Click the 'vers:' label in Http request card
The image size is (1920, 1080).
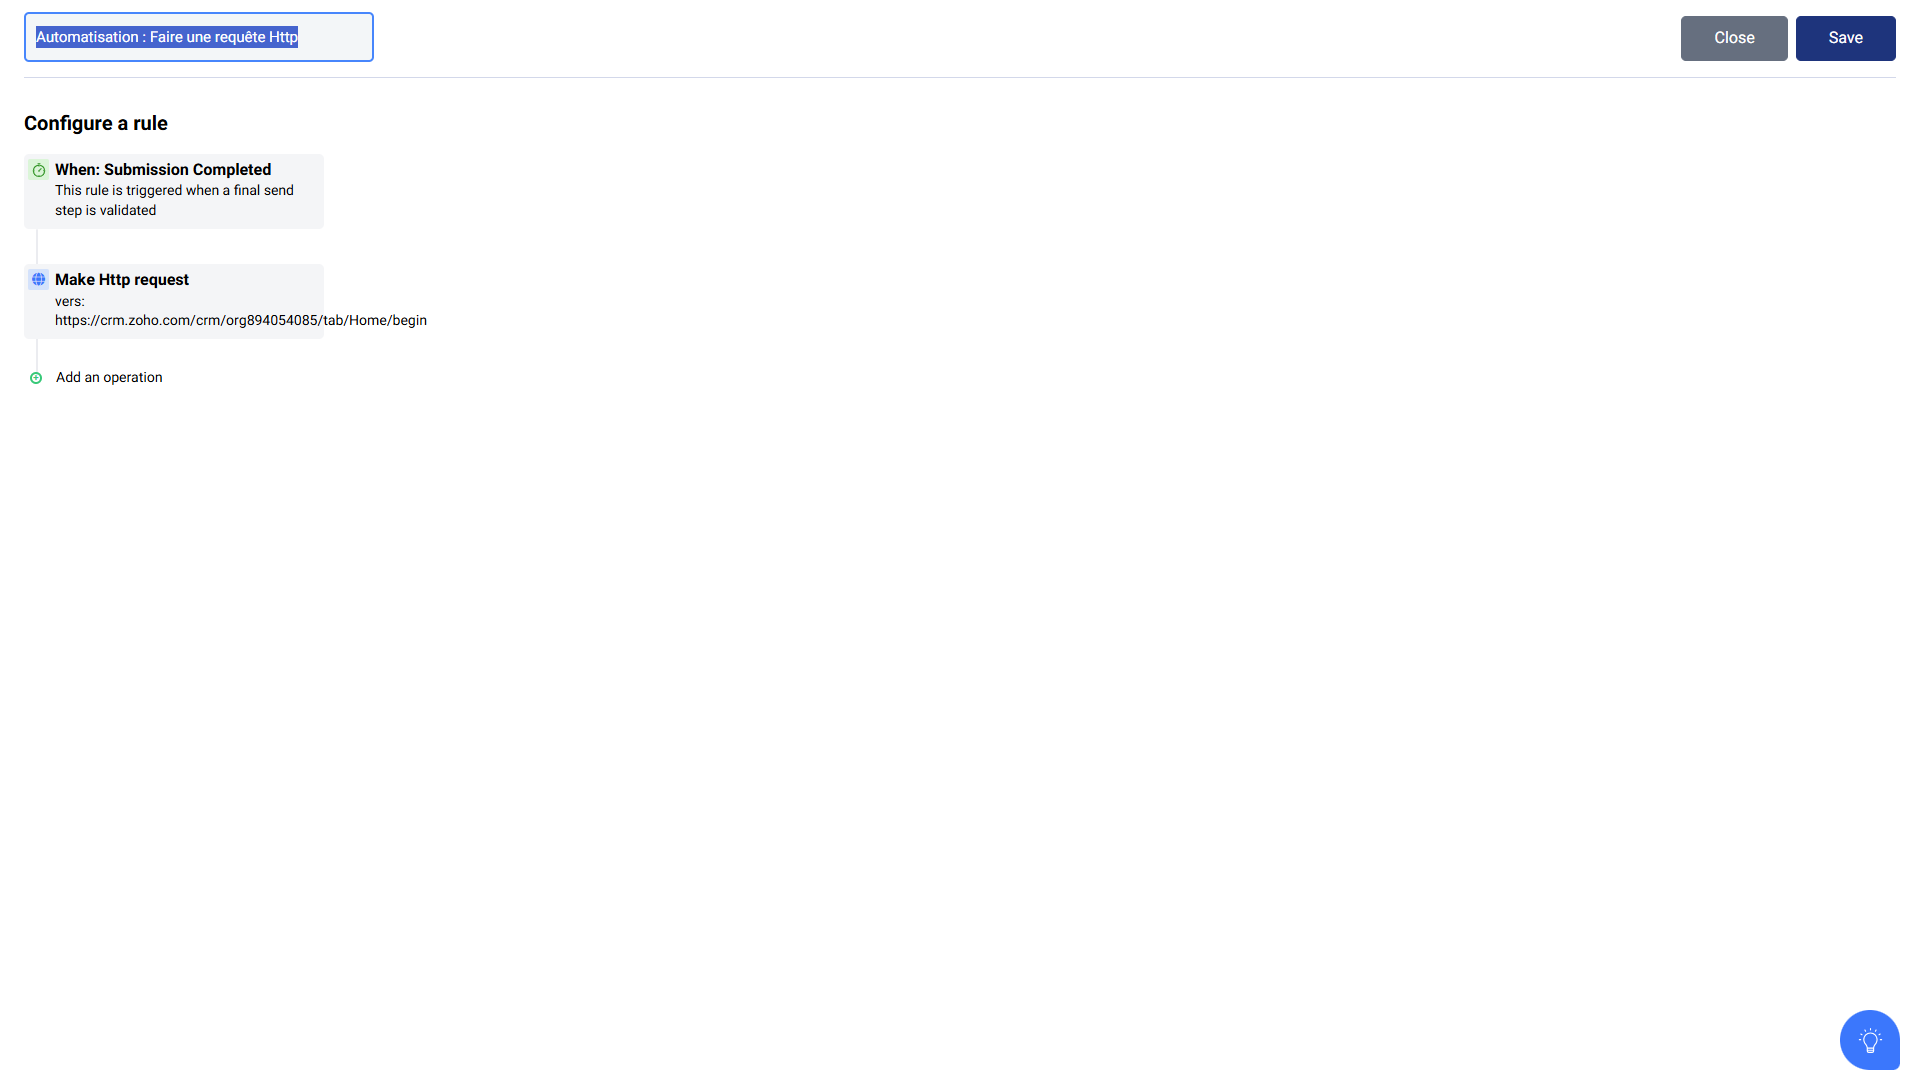[70, 301]
